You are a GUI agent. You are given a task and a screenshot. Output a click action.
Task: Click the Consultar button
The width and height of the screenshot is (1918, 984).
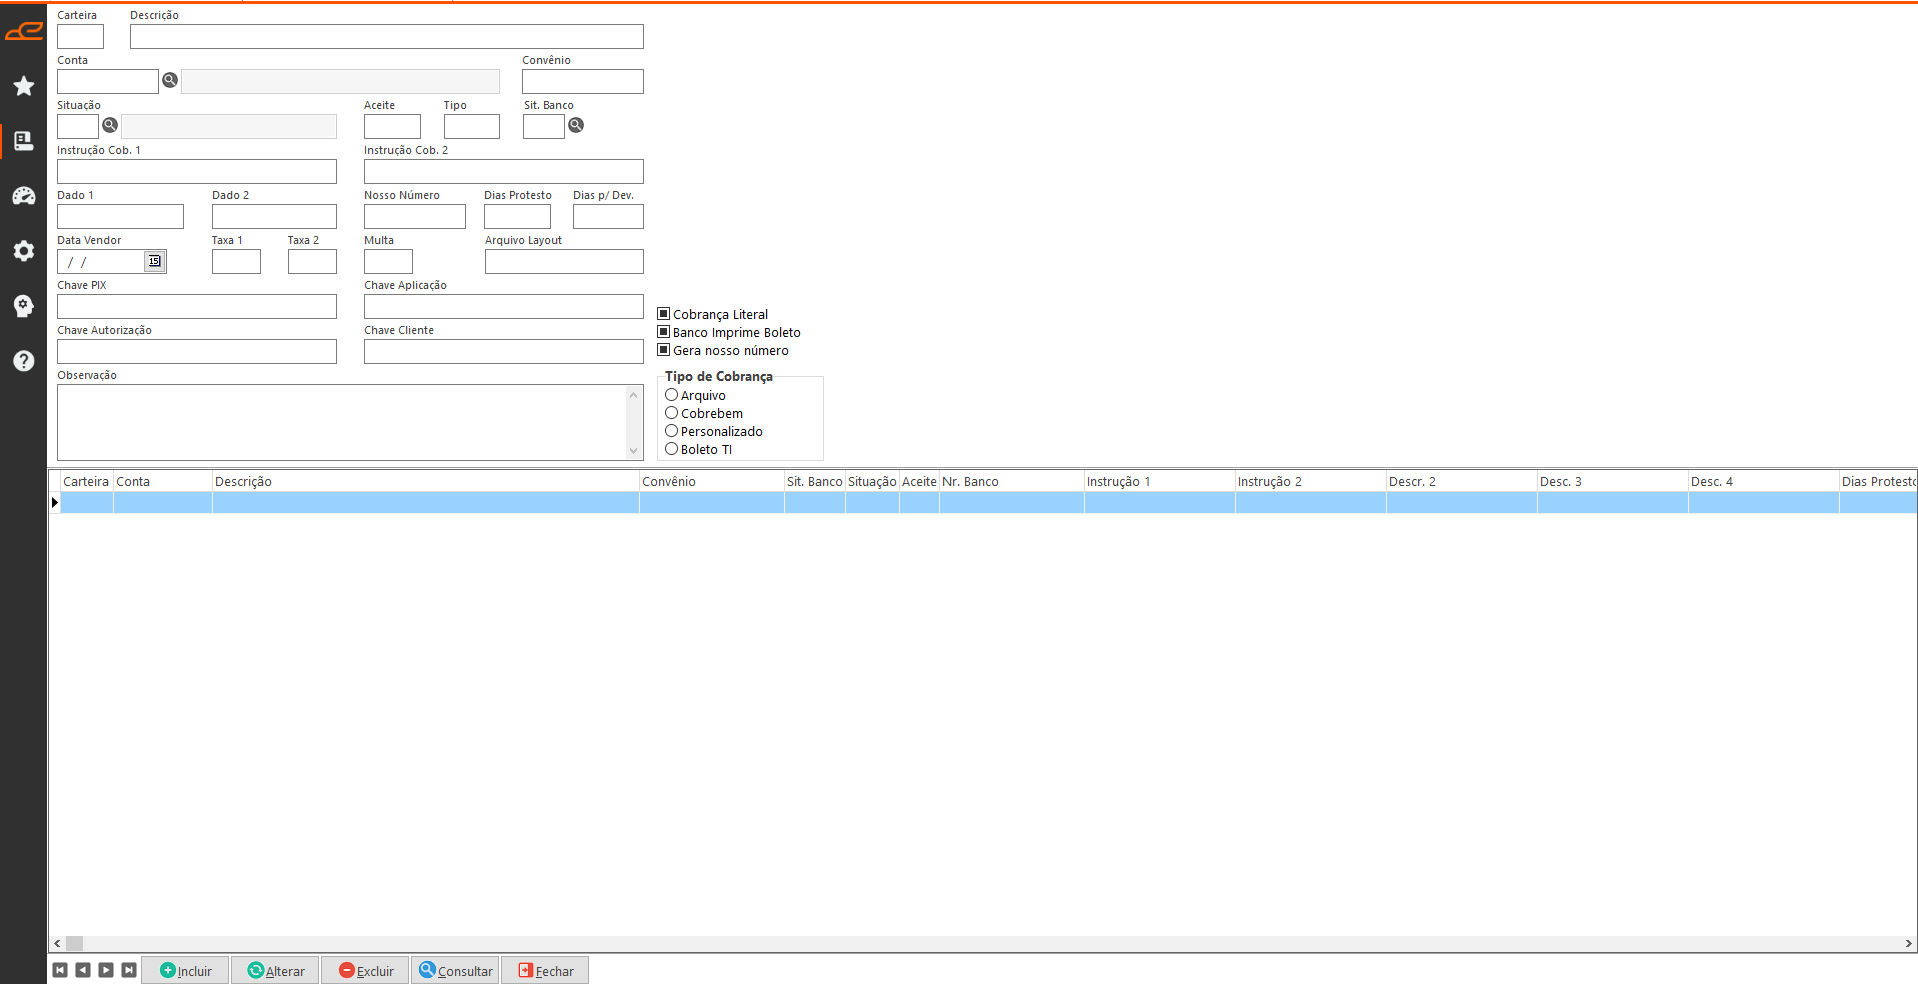(455, 970)
